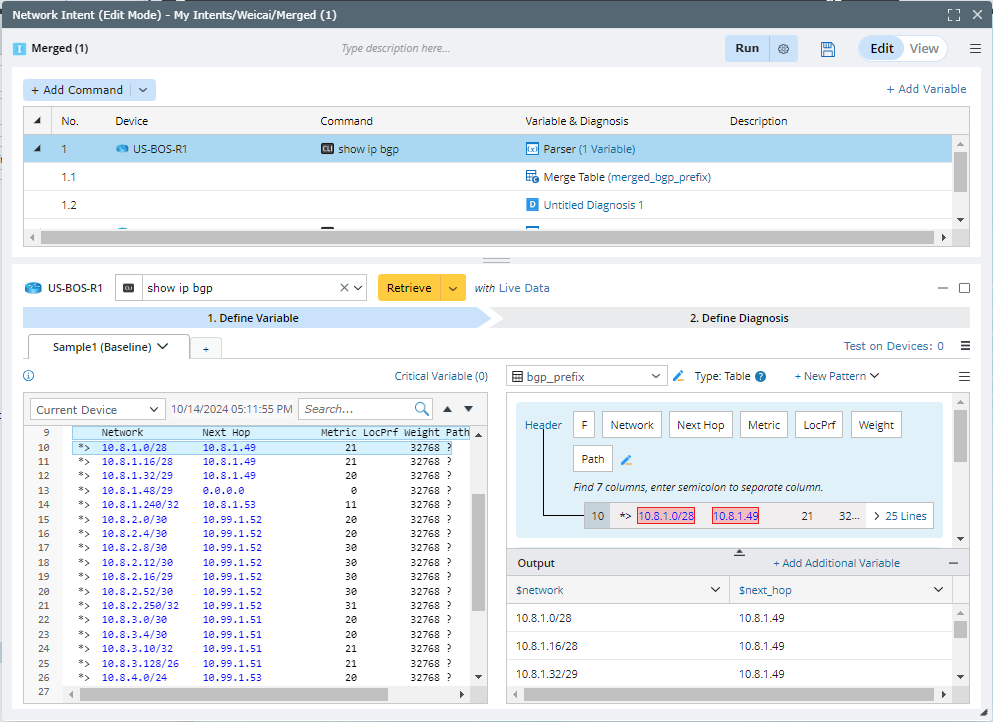Click the Type Table help icon
The height and width of the screenshot is (722, 993).
pos(760,377)
